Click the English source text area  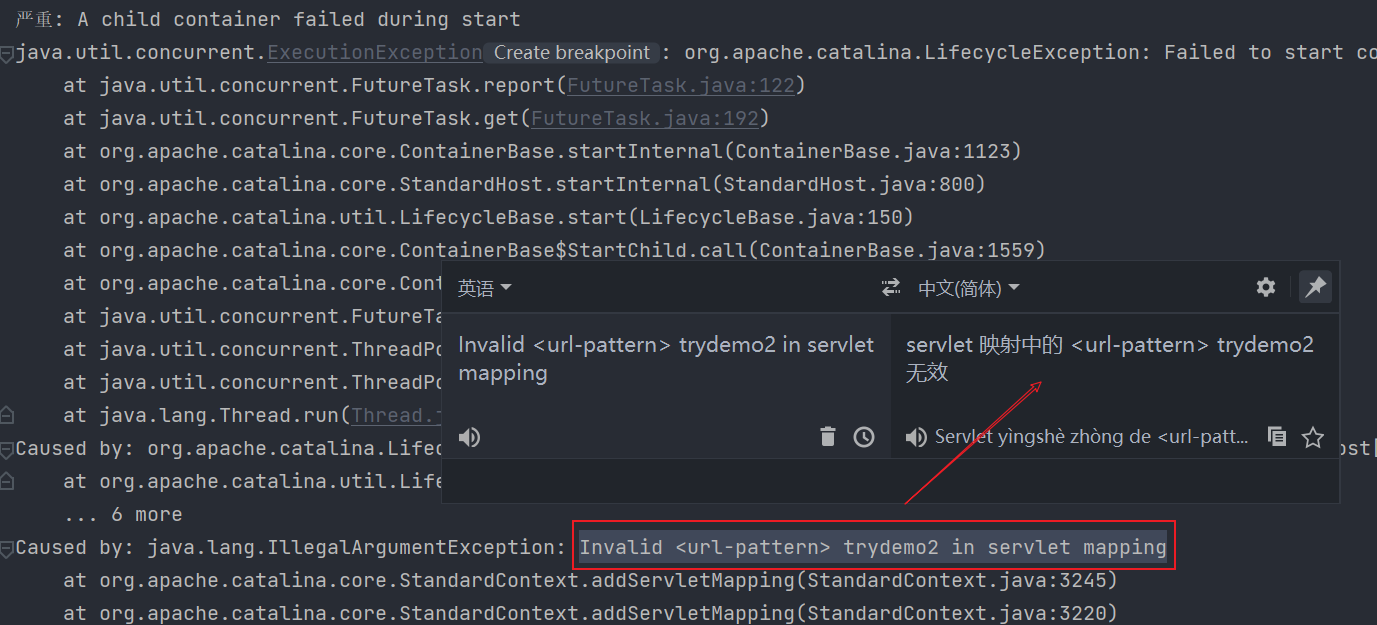[665, 359]
